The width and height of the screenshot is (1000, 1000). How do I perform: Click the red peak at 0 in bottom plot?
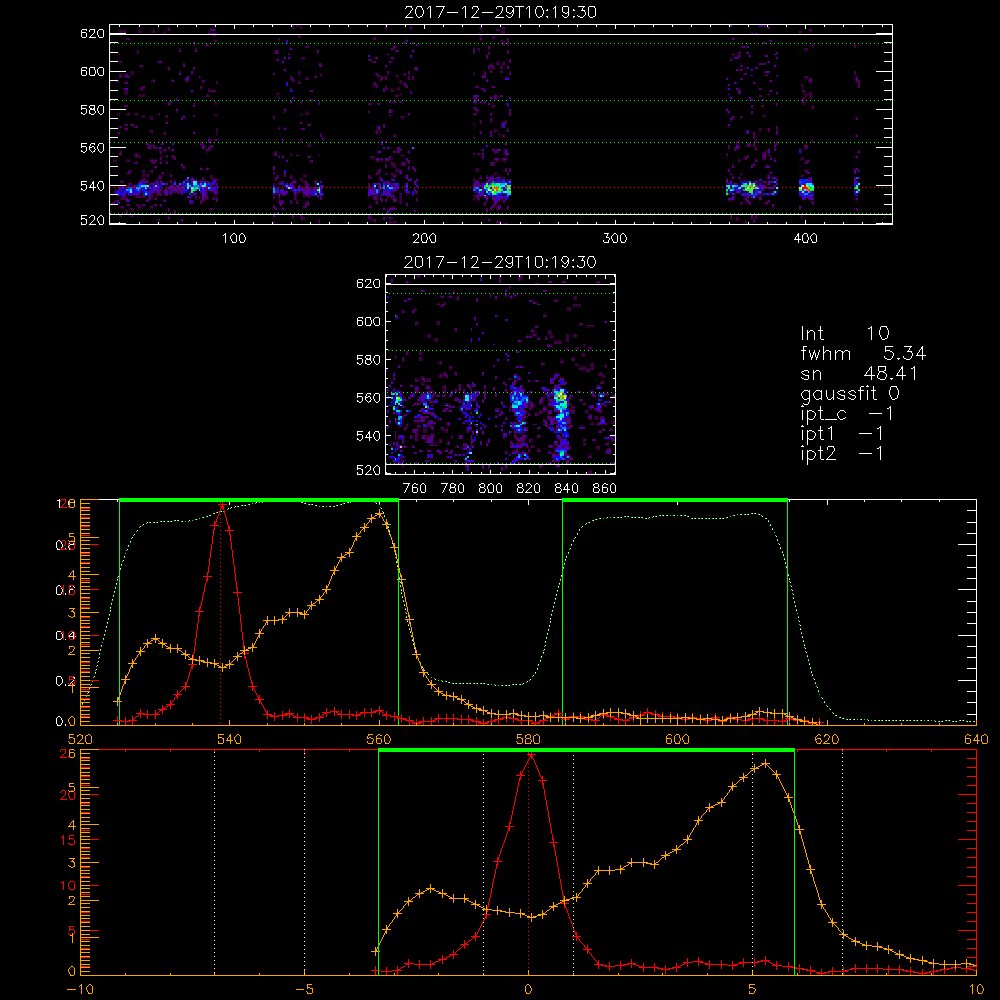529,755
